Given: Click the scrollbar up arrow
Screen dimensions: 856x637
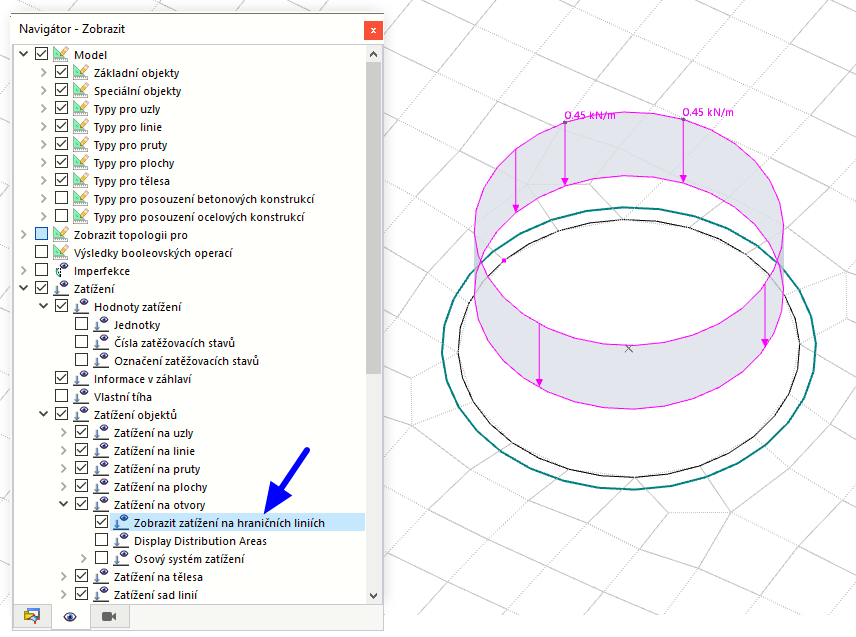Looking at the screenshot, I should (373, 54).
